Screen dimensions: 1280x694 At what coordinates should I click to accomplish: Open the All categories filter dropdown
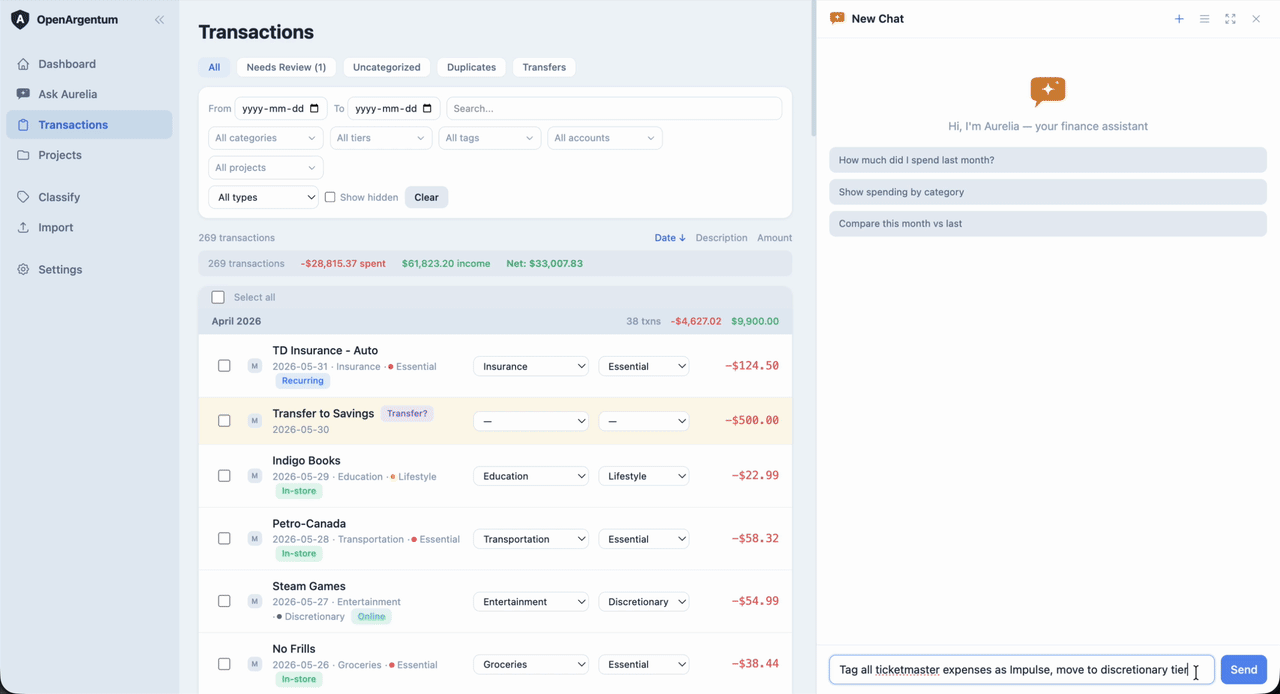[266, 138]
